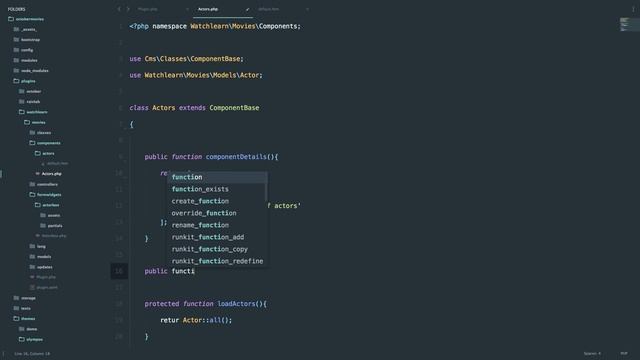This screenshot has height=360, width=640.
Task: Click the FOLDERS sidebar heading
Action: click(16, 9)
